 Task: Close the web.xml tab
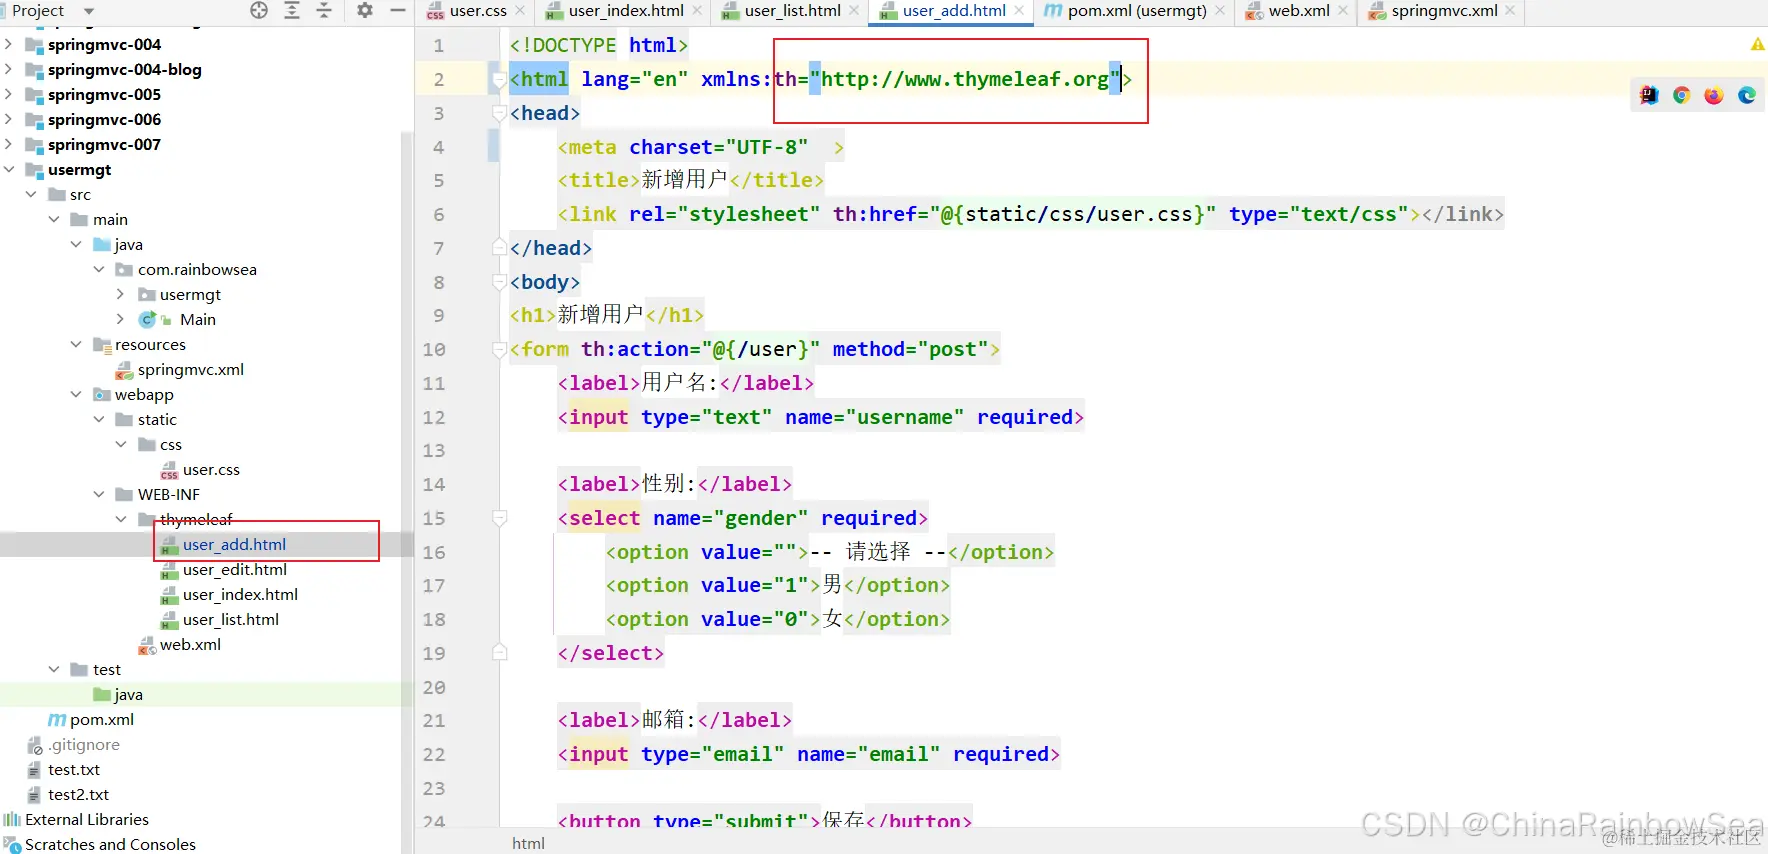1343,10
